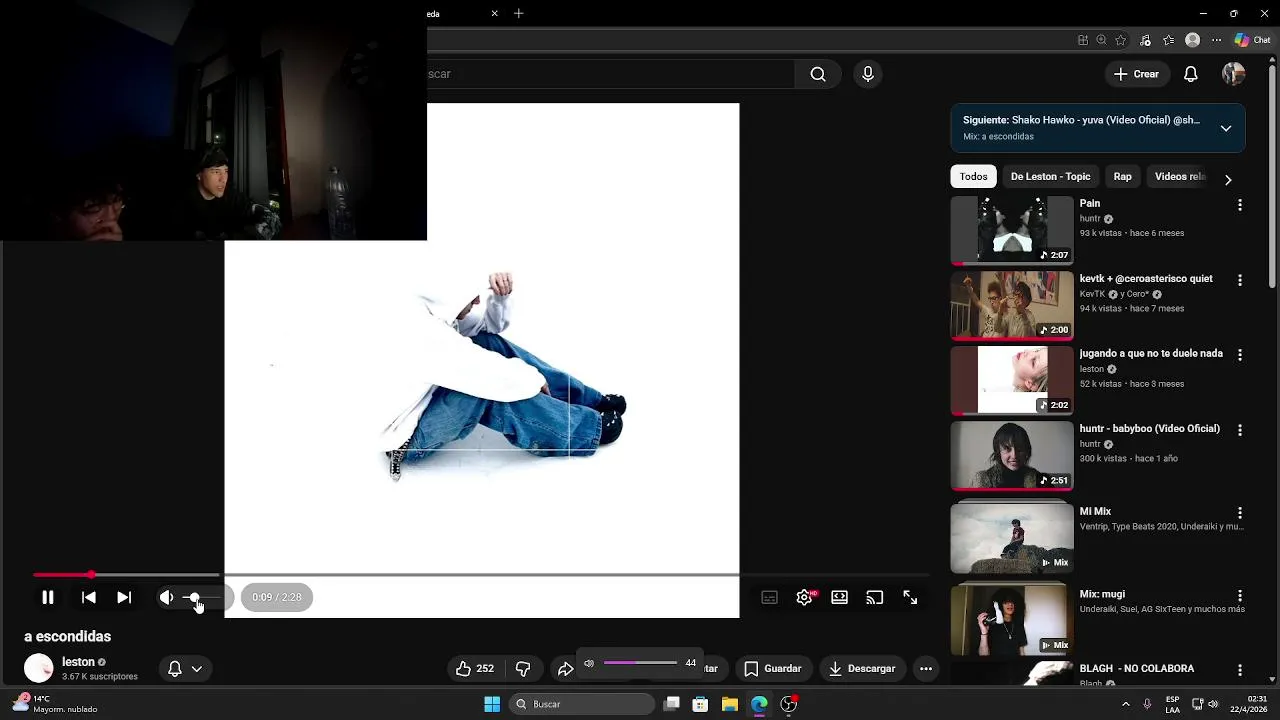Open File Explorer from the taskbar
The height and width of the screenshot is (720, 1280).
pyautogui.click(x=729, y=704)
